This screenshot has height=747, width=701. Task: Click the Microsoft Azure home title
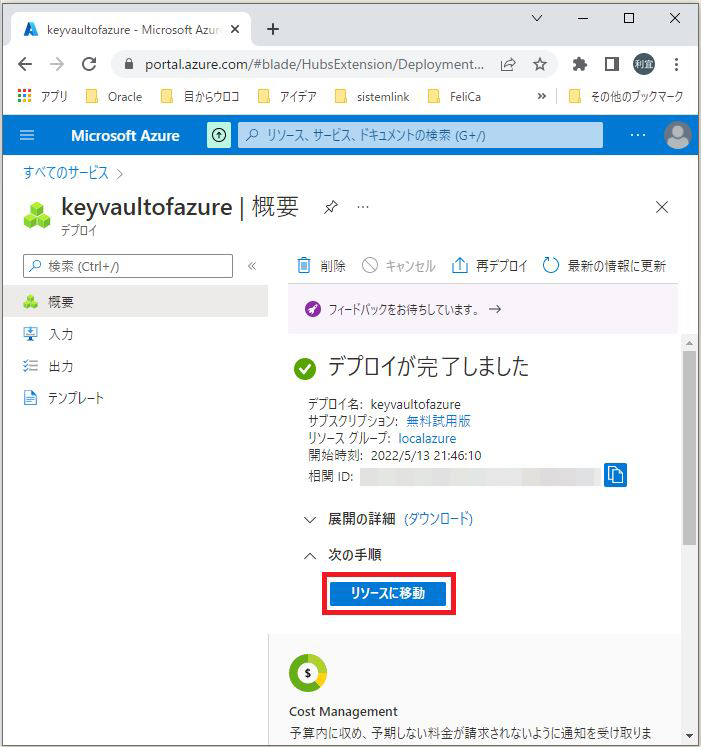125,136
